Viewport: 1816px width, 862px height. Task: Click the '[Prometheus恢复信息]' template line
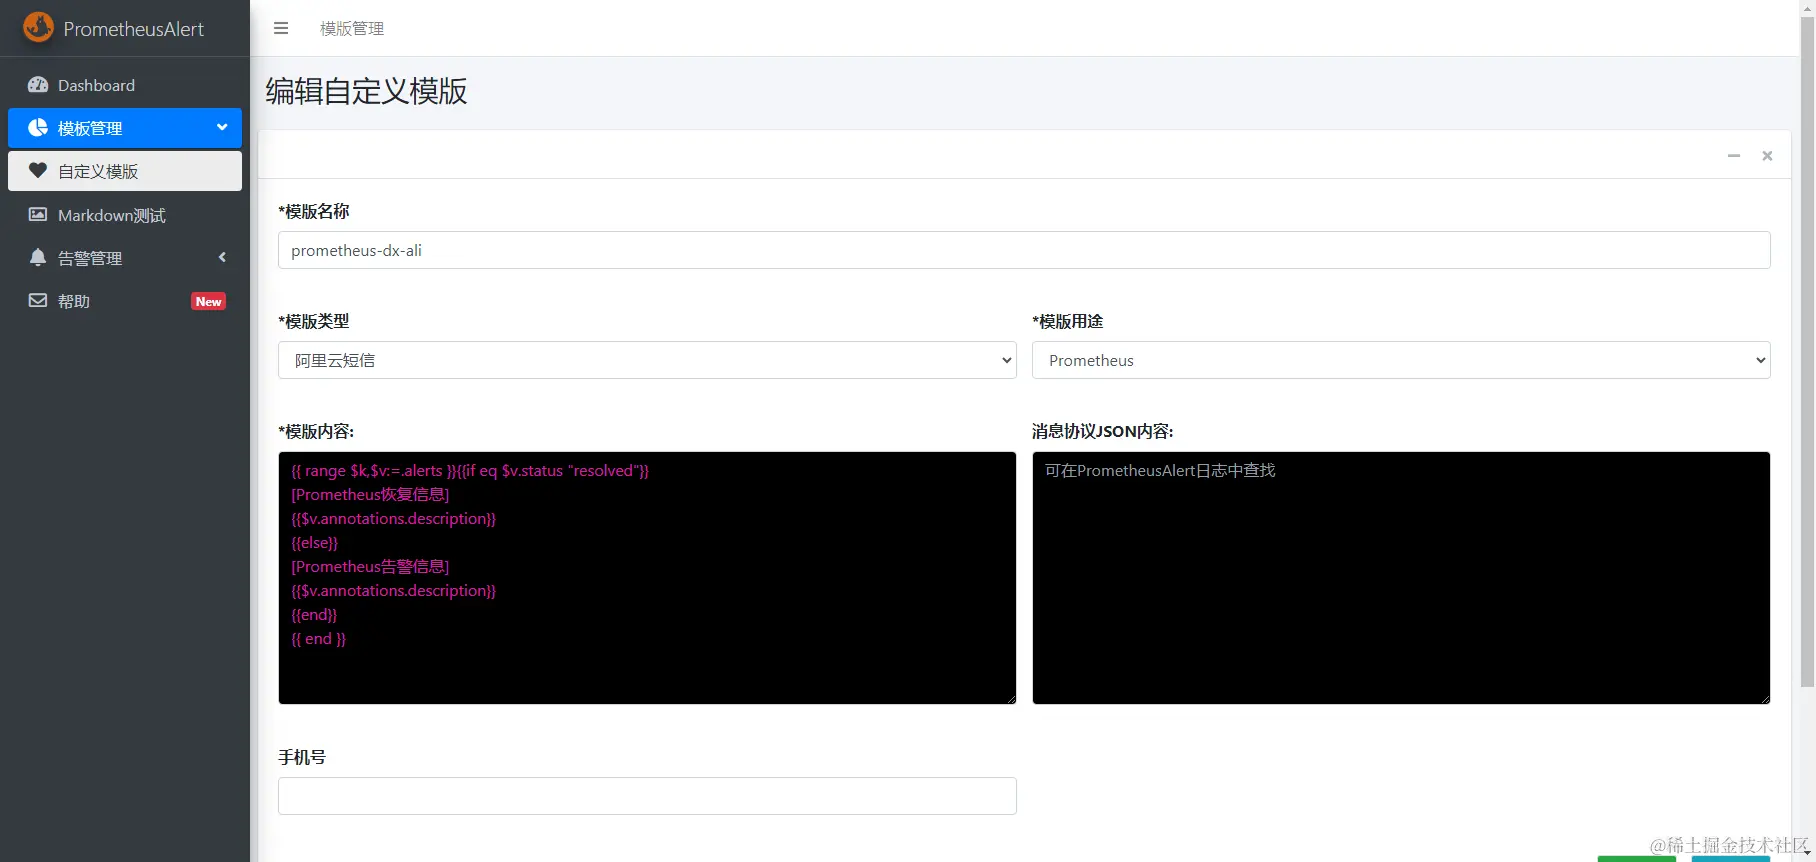[370, 495]
